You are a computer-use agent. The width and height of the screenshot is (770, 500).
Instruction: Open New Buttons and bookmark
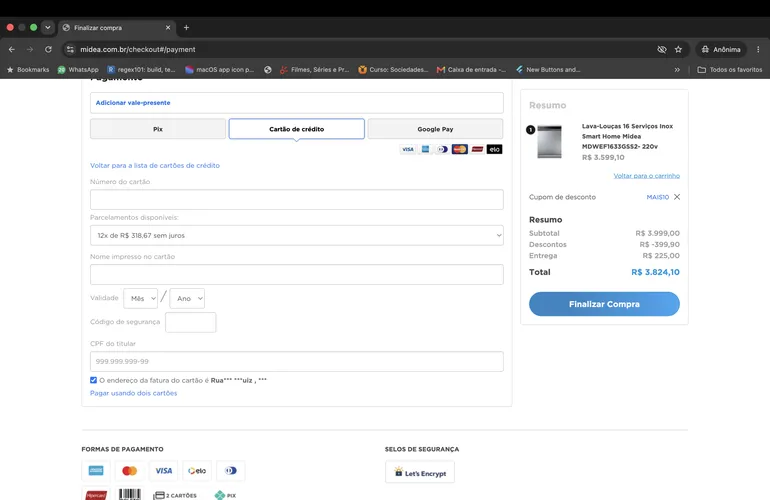[548, 70]
